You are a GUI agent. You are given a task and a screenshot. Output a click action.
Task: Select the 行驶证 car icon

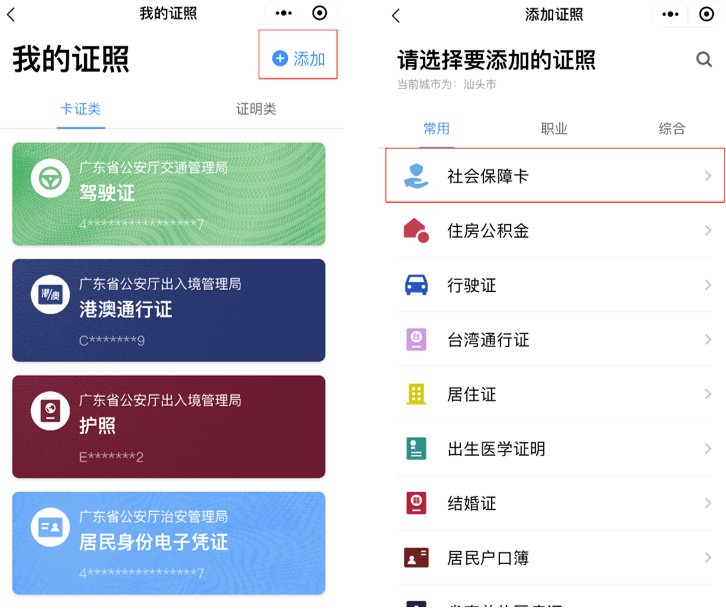[416, 286]
